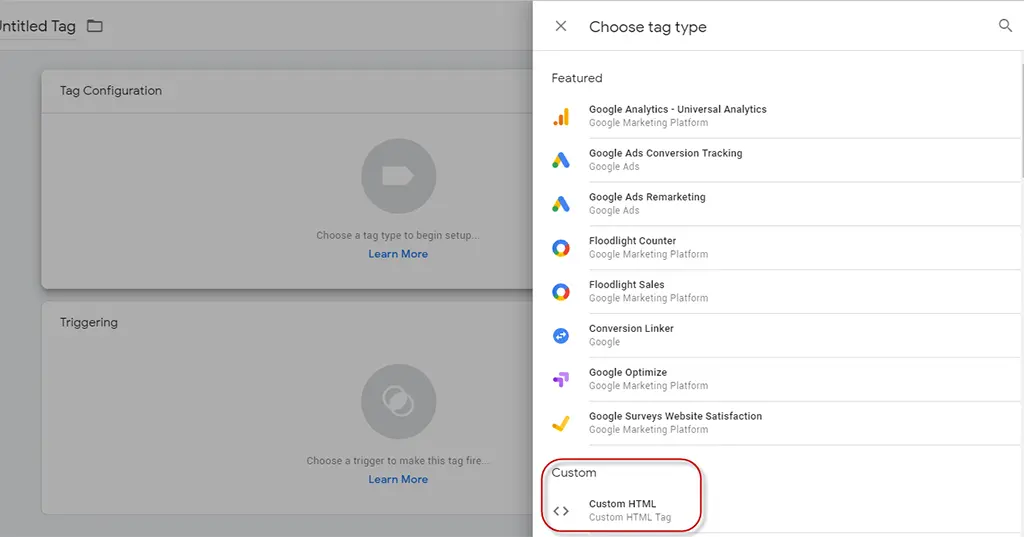Click the Tag Configuration card heading
The height and width of the screenshot is (537, 1024).
coord(111,91)
